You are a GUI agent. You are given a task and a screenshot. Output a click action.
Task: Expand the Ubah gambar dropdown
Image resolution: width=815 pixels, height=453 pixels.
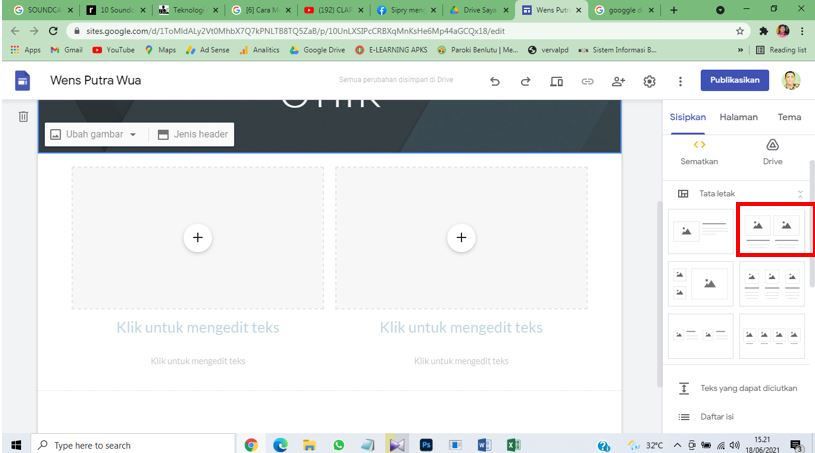(94, 134)
